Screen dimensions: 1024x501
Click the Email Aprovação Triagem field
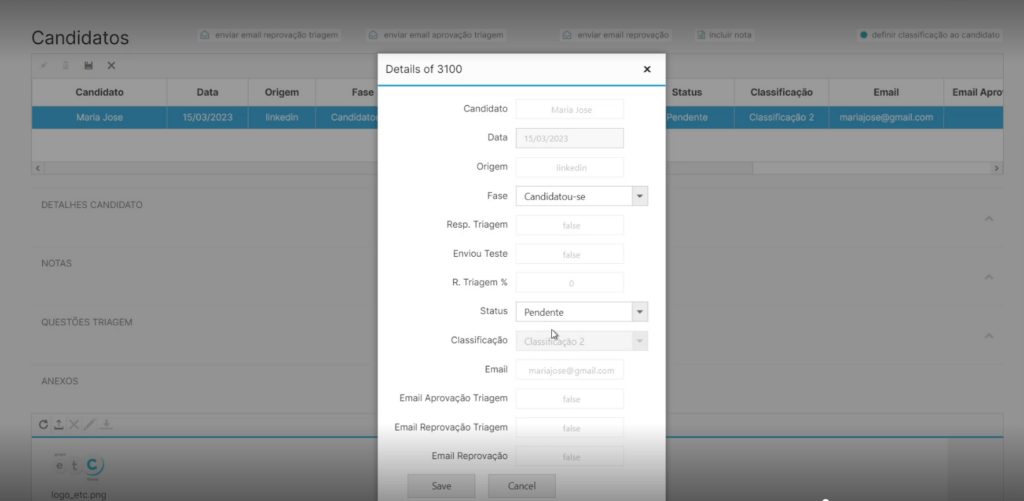click(x=569, y=398)
